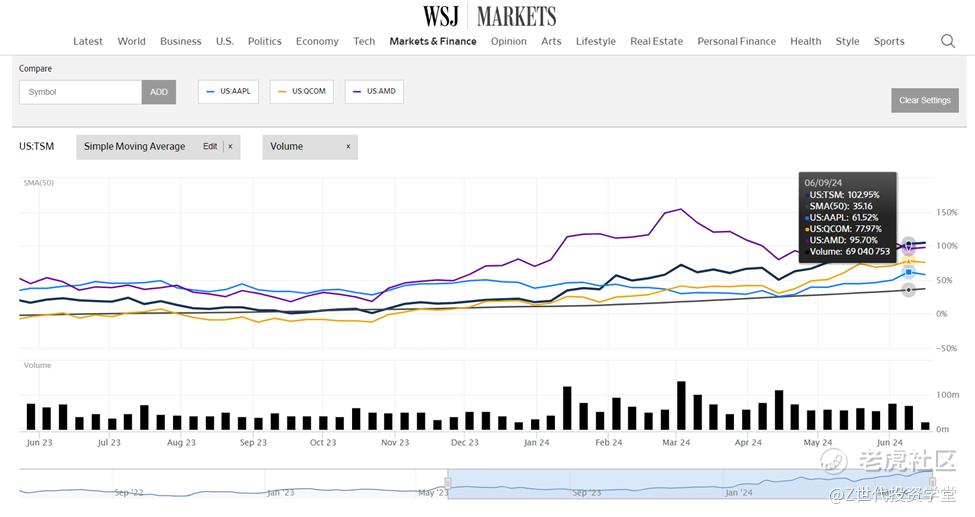This screenshot has width=975, height=517.
Task: Remove the Volume indicator
Action: (x=348, y=147)
